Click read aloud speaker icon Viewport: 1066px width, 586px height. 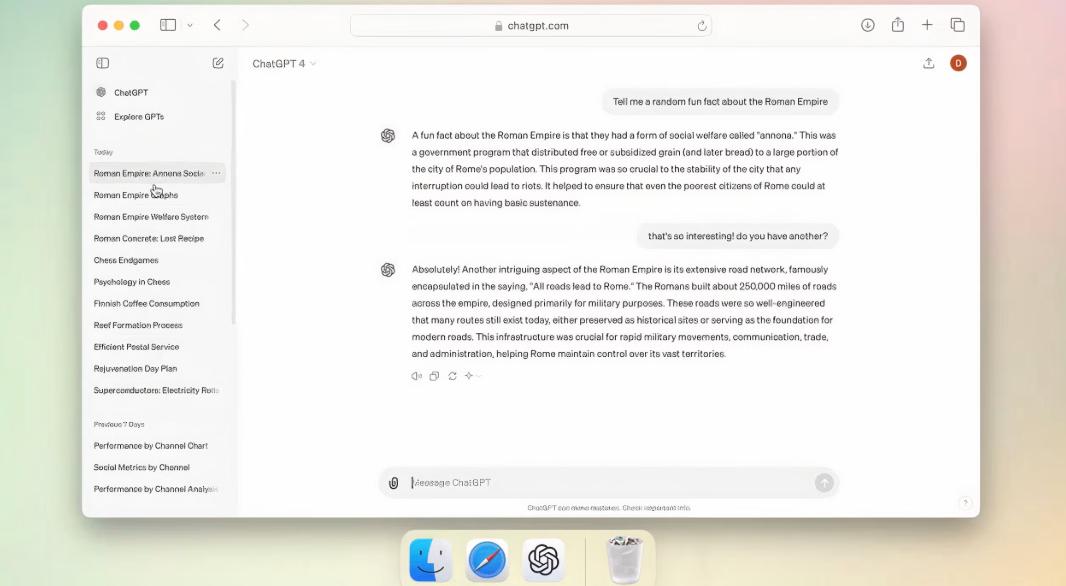pyautogui.click(x=416, y=376)
